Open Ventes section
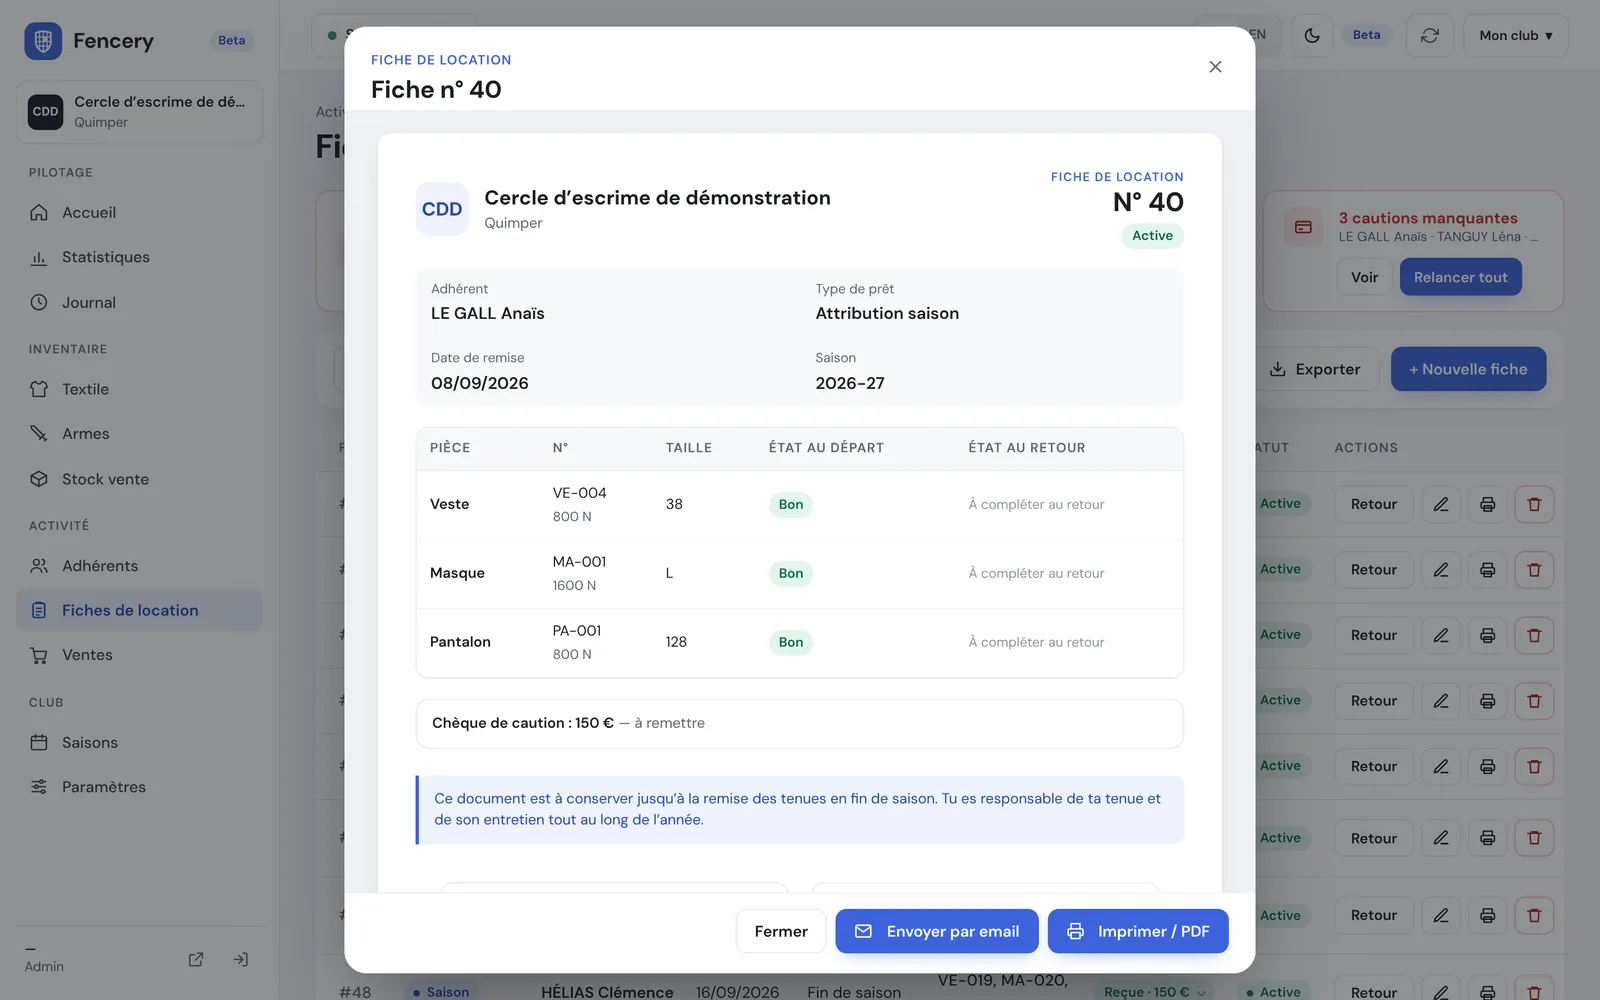The image size is (1600, 1000). [x=139, y=655]
